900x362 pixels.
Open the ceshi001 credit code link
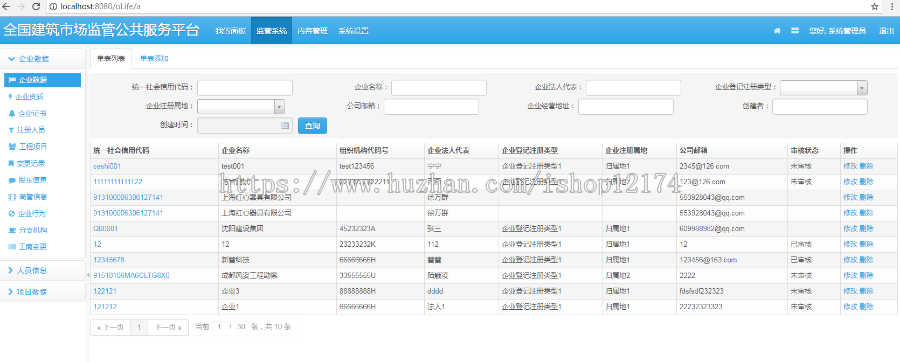(107, 166)
